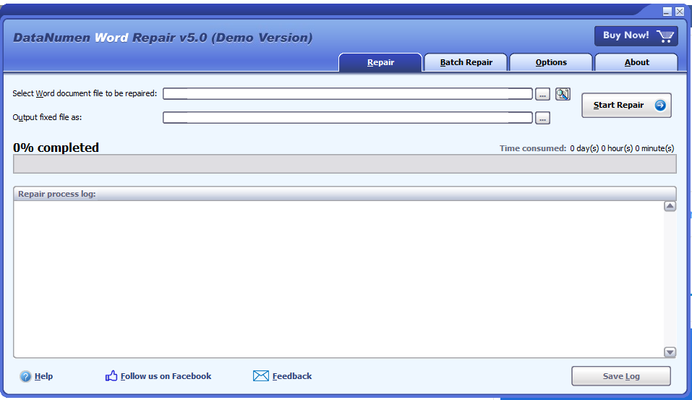Close the DataNumen Word Repair window
The width and height of the screenshot is (692, 400).
coord(680,12)
